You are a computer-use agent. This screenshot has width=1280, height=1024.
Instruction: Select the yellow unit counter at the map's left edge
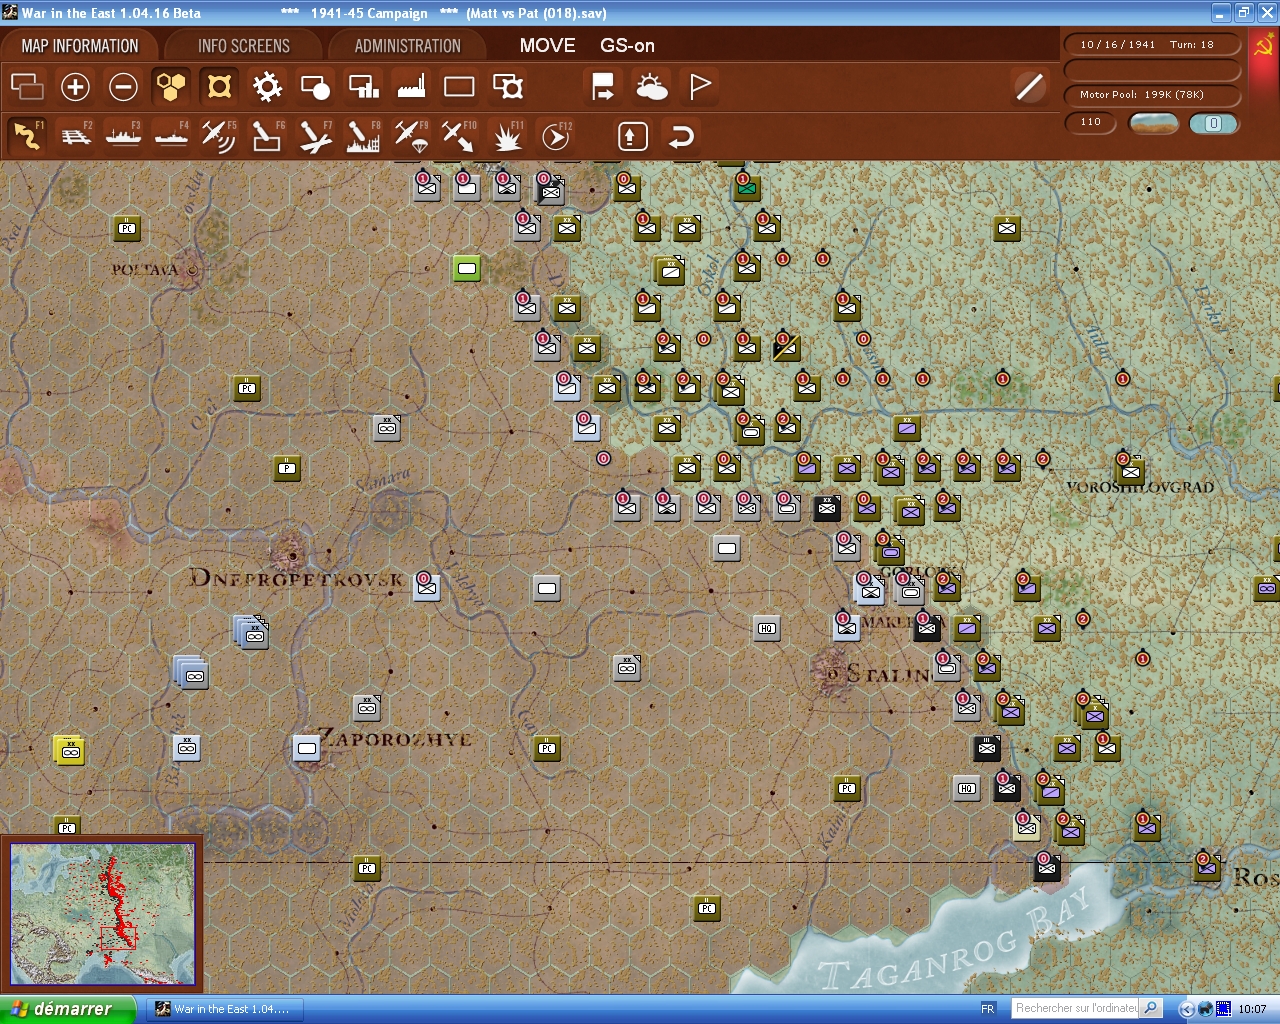pyautogui.click(x=69, y=750)
